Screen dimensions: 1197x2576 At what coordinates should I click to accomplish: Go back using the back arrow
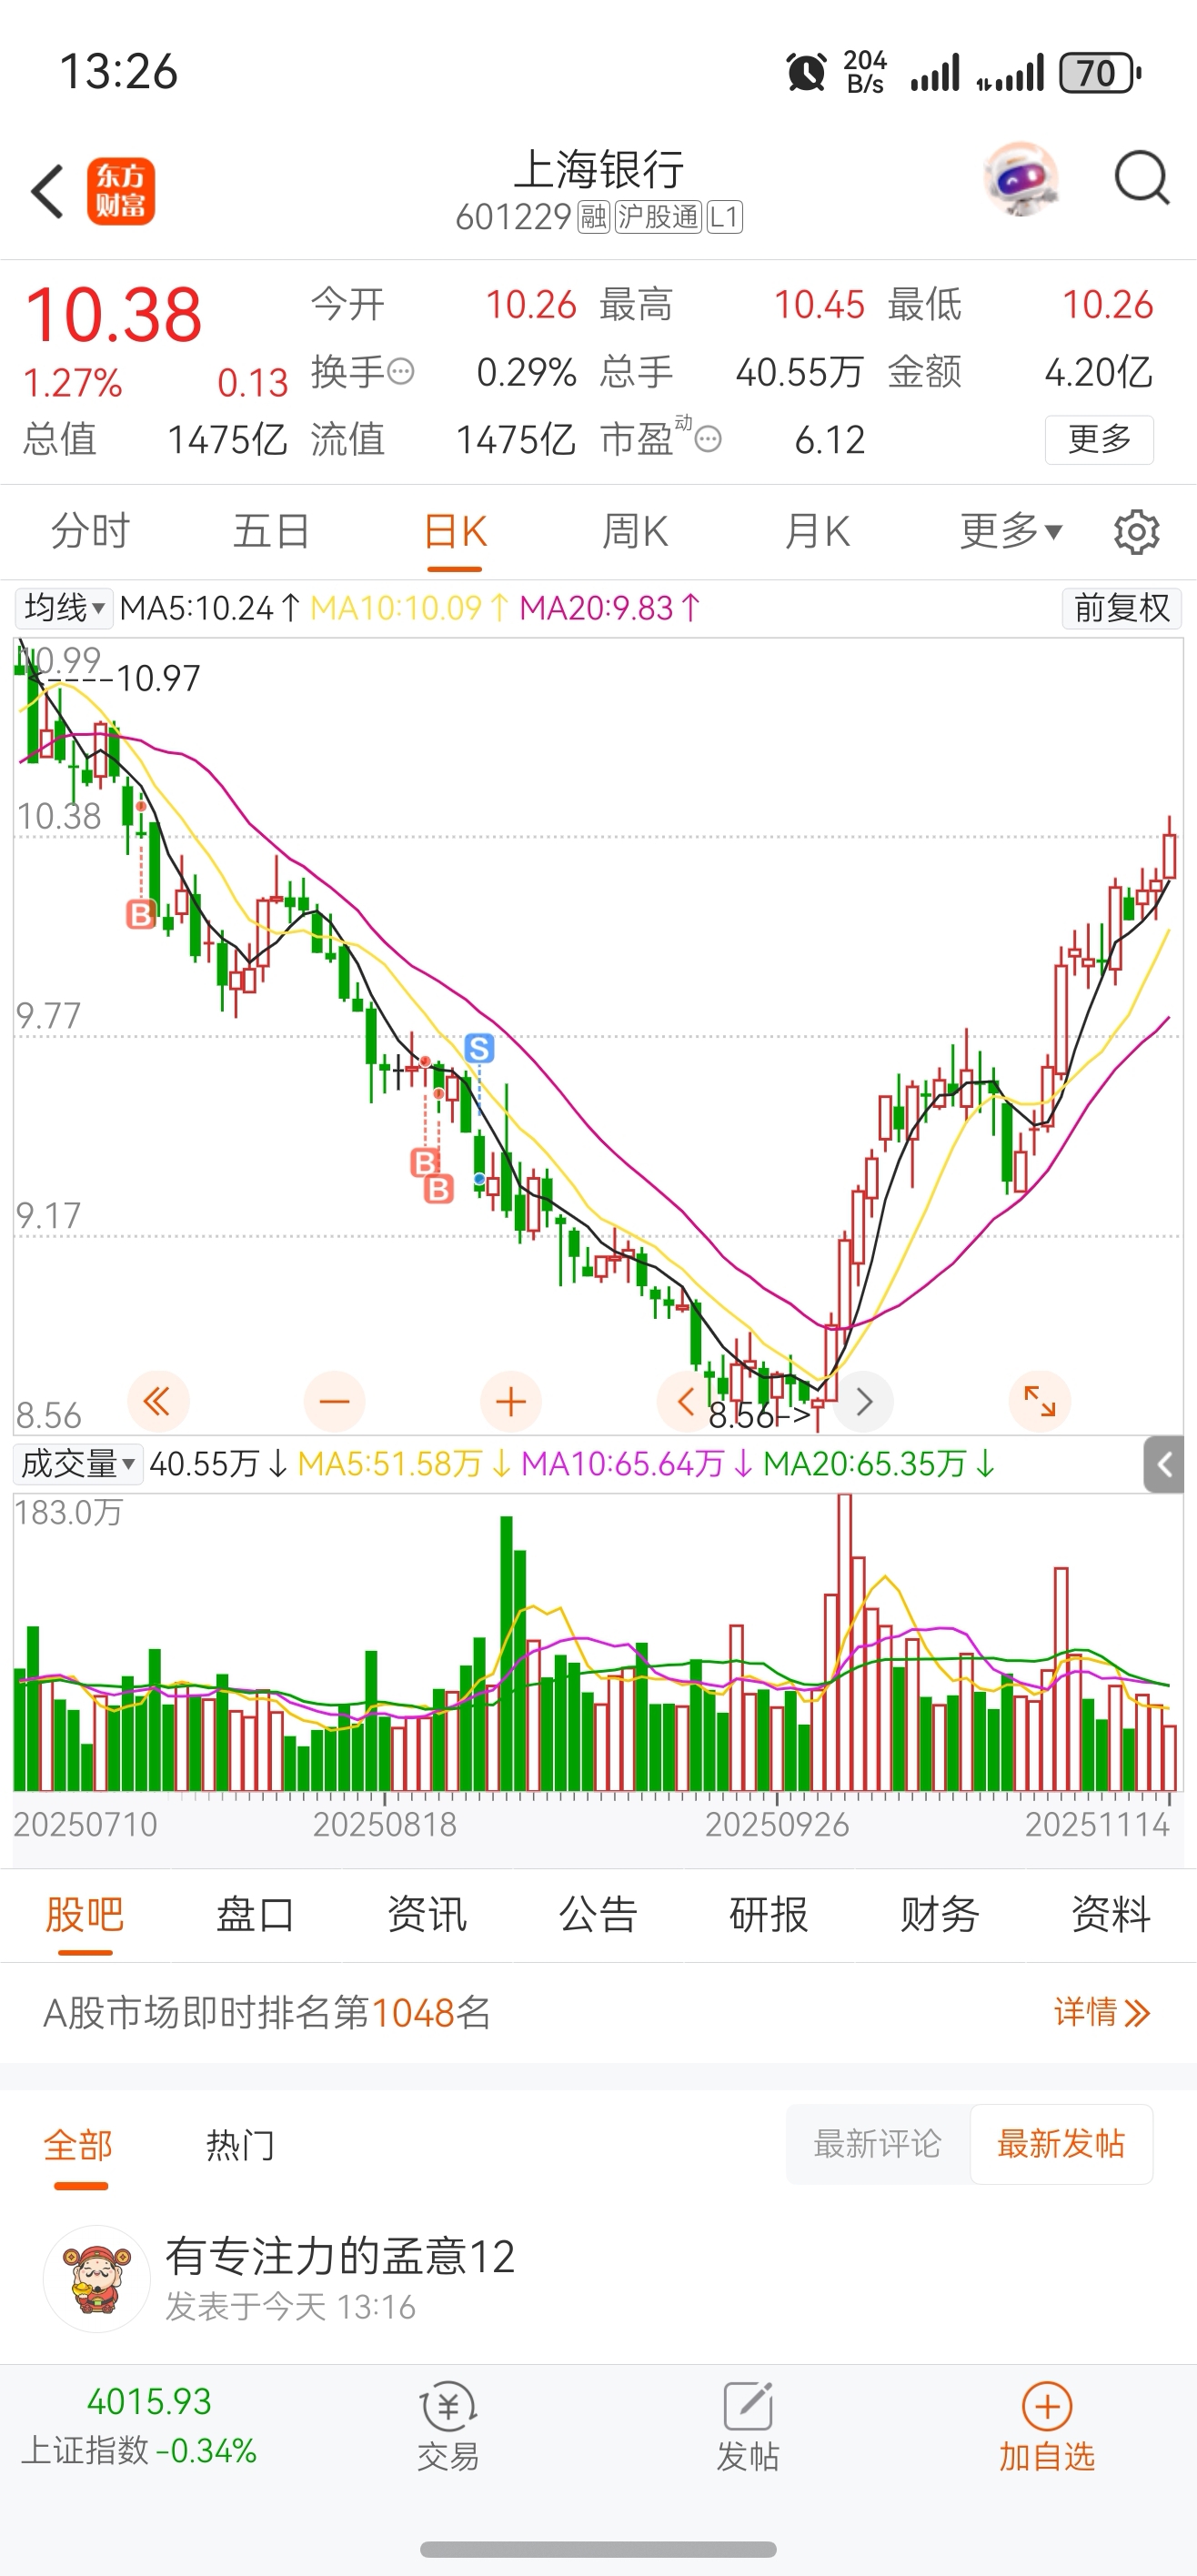pos(48,191)
